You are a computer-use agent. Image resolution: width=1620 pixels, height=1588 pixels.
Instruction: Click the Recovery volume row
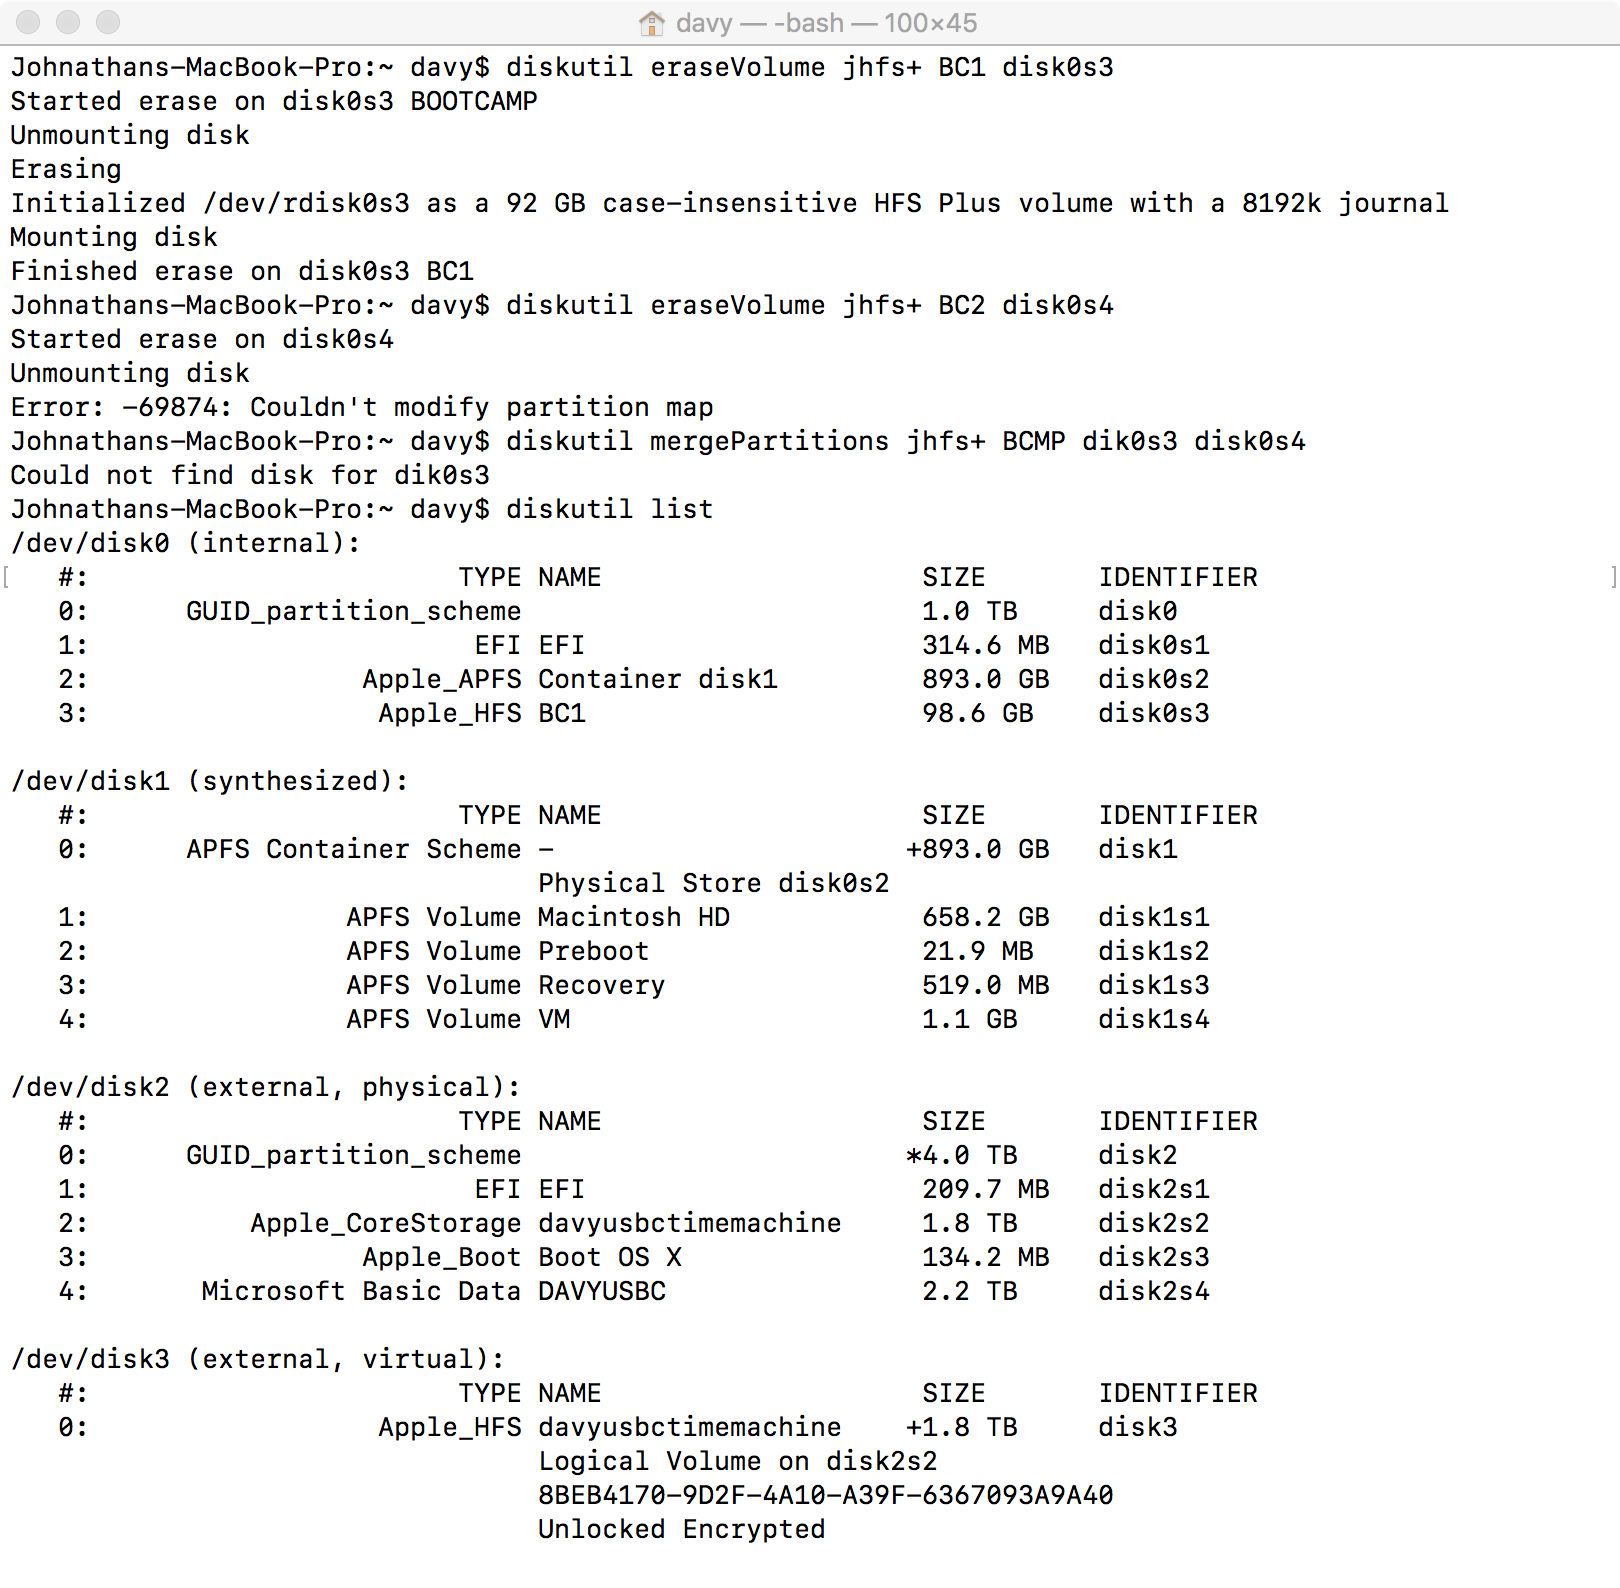[x=634, y=985]
